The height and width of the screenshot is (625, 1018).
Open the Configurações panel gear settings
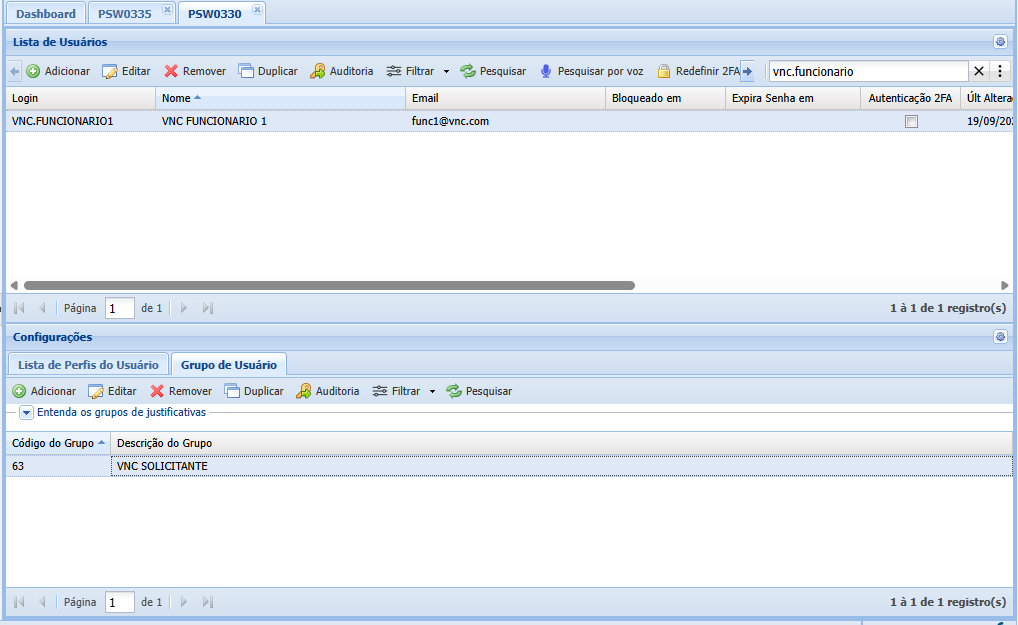coord(1000,337)
